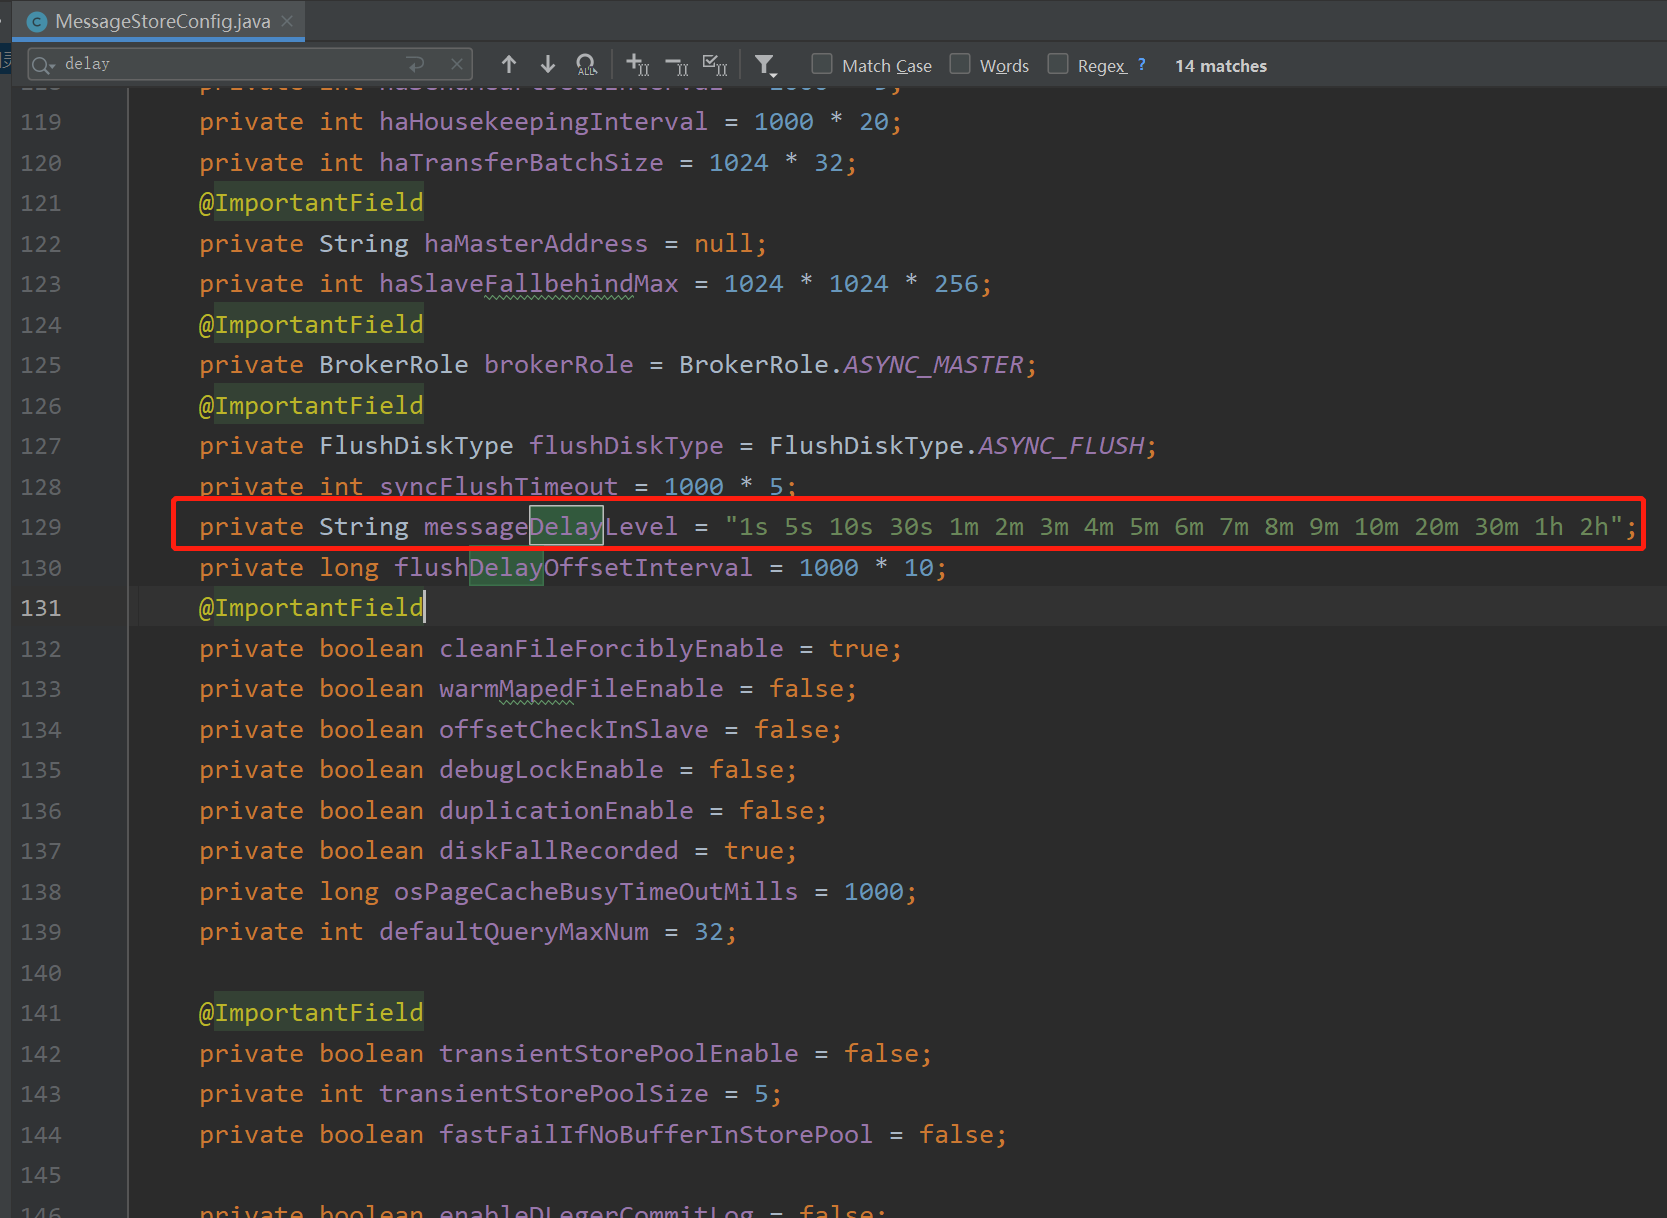Click @ImportantField annotation on line 121
Viewport: 1667px width, 1218px height.
pyautogui.click(x=311, y=203)
